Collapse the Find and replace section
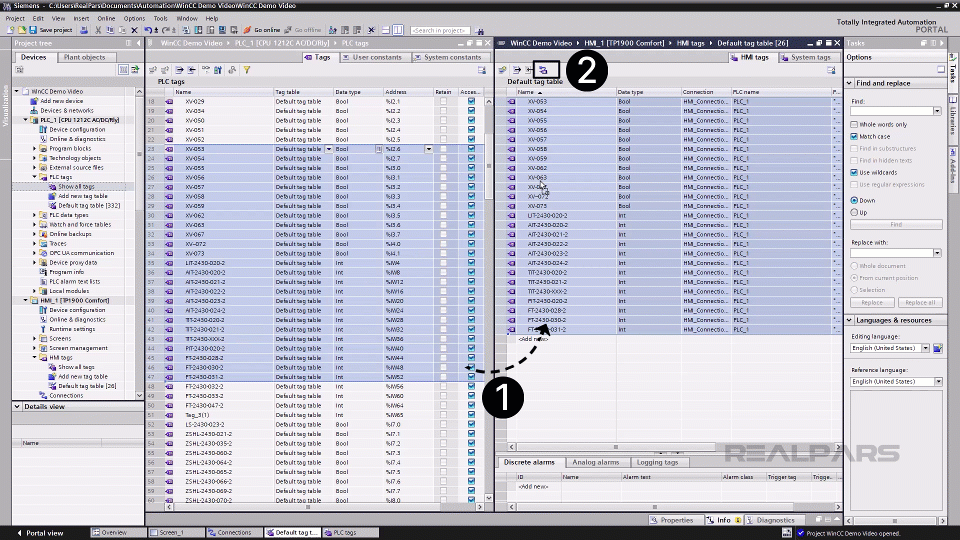Screen dimensions: 960x540 click(850, 83)
